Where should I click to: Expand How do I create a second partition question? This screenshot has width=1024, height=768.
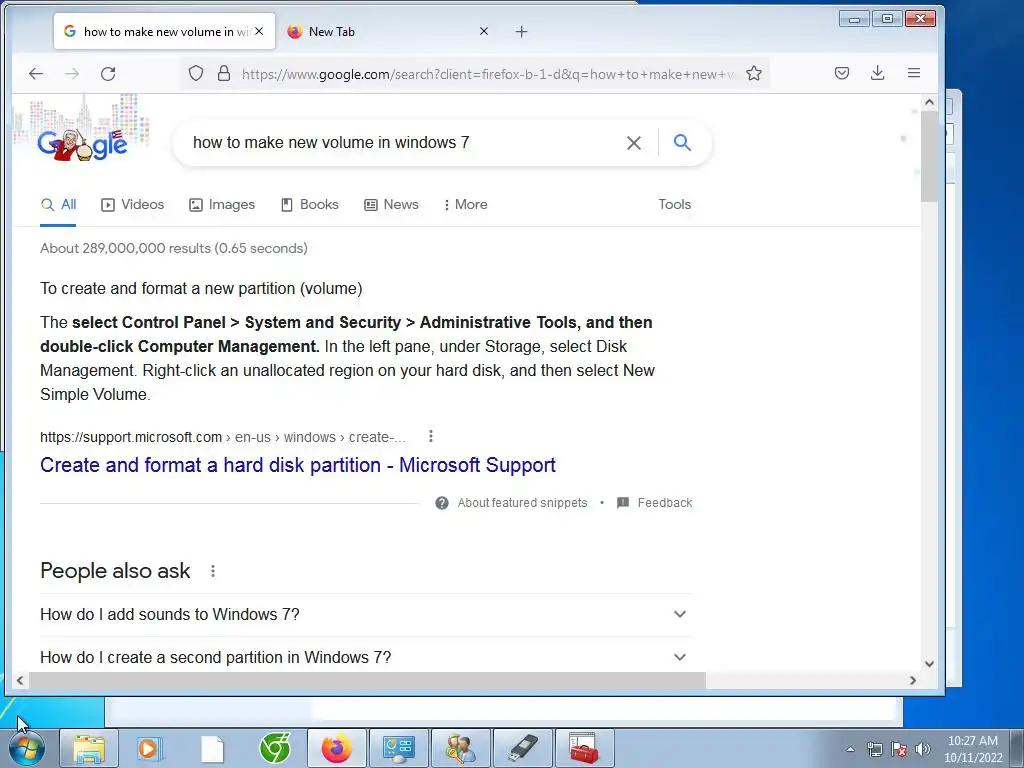coord(366,655)
